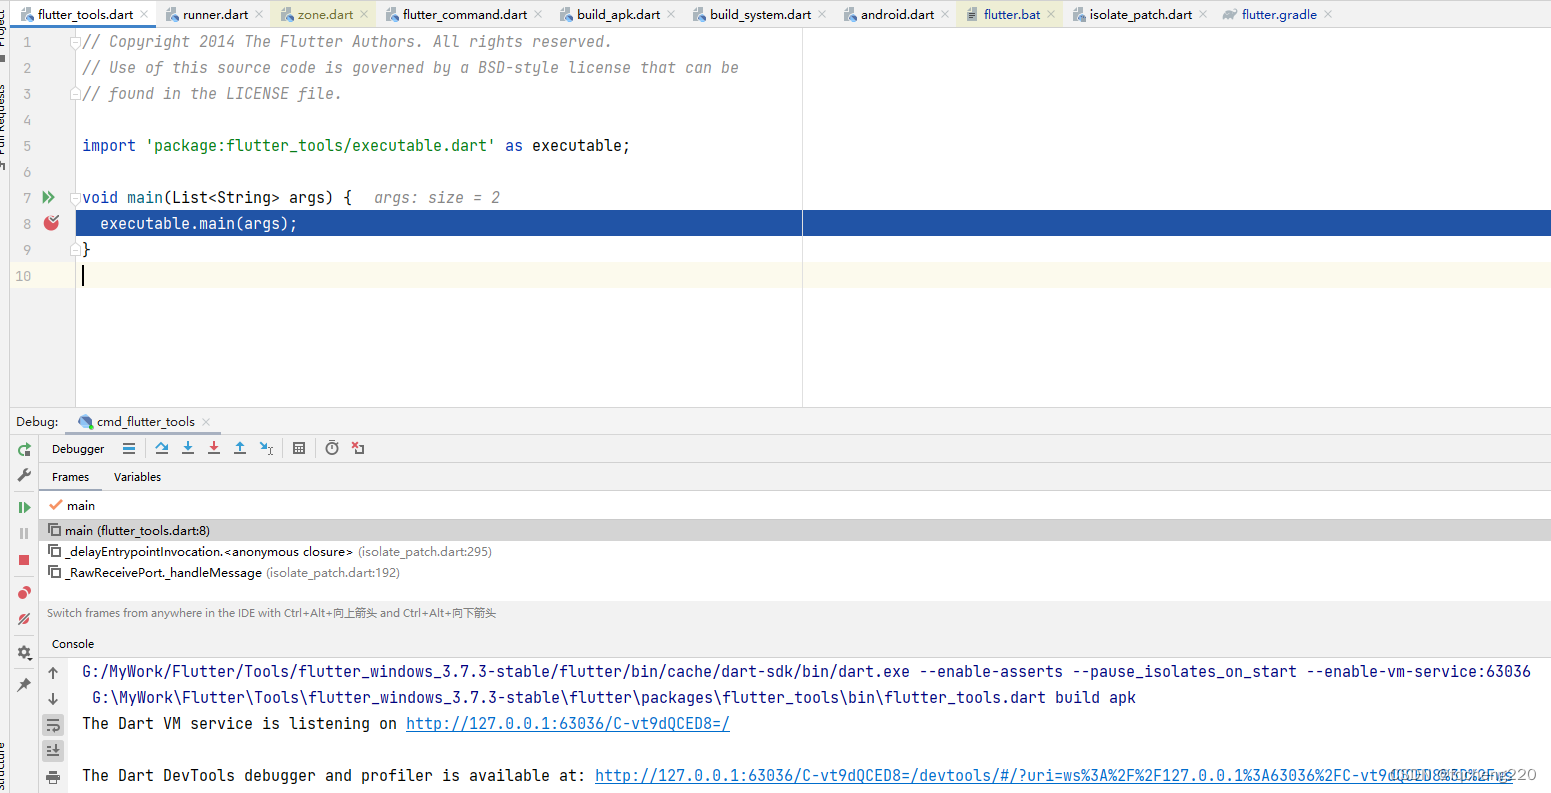Image resolution: width=1551 pixels, height=793 pixels.
Task: Show execution point icon
Action: (129, 448)
